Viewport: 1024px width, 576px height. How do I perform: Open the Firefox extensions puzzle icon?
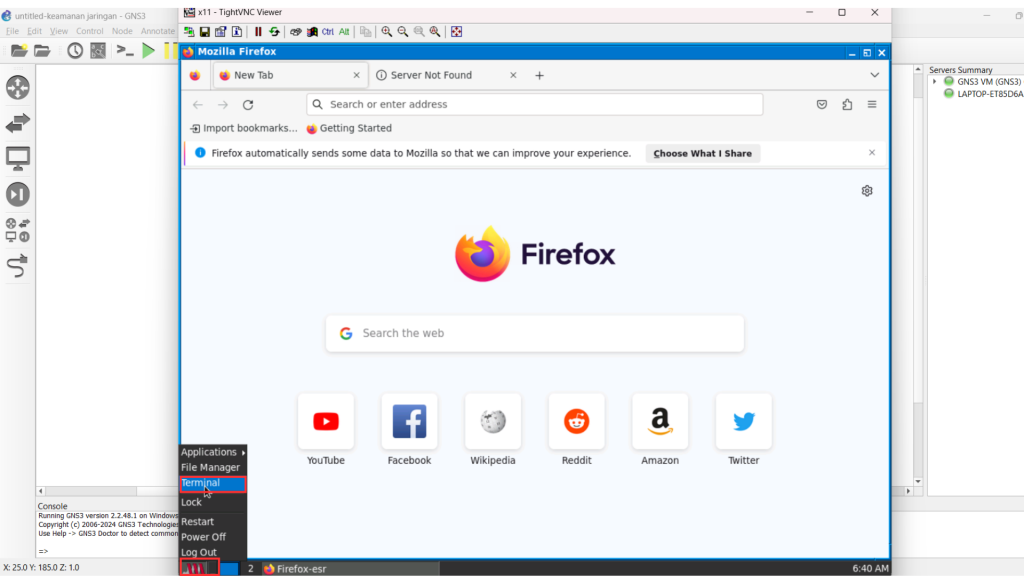[847, 105]
